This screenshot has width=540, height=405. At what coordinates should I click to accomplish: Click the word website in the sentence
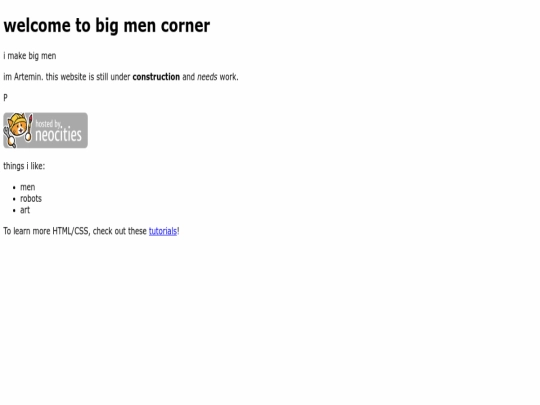(73, 77)
